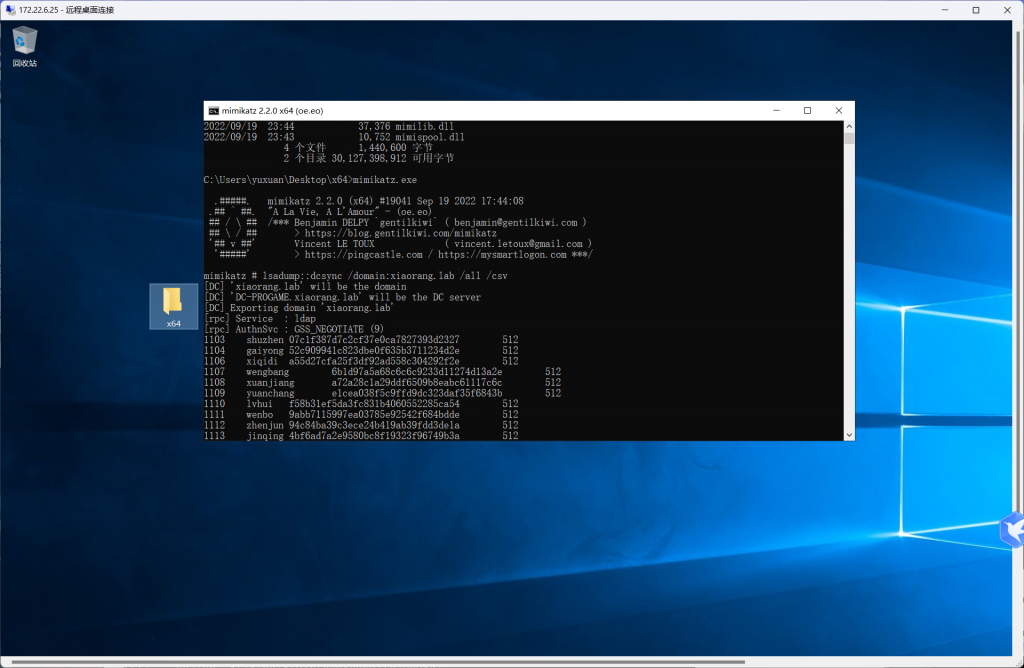Click console scrollbar up arrow
The height and width of the screenshot is (668, 1024).
pos(849,126)
